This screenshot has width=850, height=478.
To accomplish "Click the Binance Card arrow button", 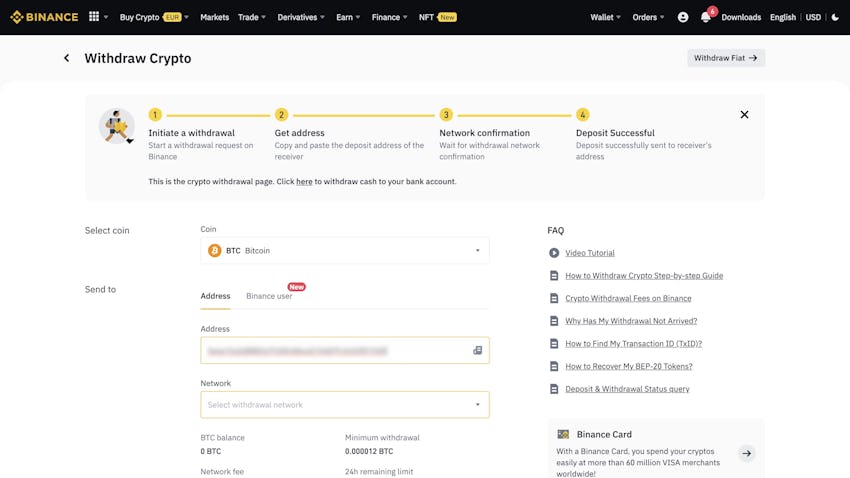I will [746, 453].
